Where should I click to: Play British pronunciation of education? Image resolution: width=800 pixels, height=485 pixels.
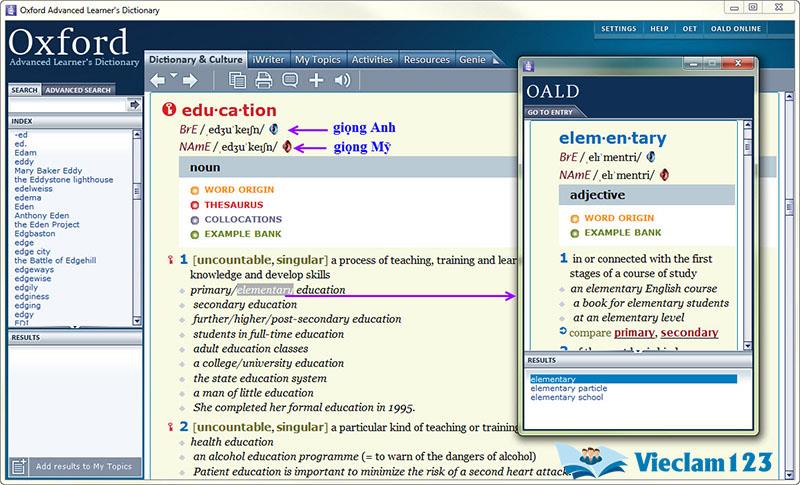point(274,129)
